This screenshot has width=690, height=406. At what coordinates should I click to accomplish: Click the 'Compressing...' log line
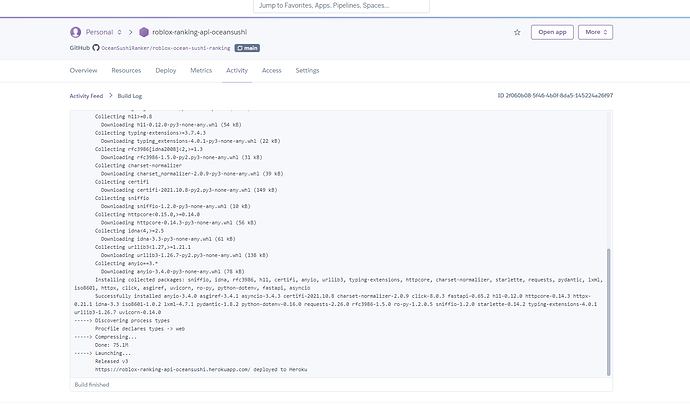pyautogui.click(x=106, y=337)
